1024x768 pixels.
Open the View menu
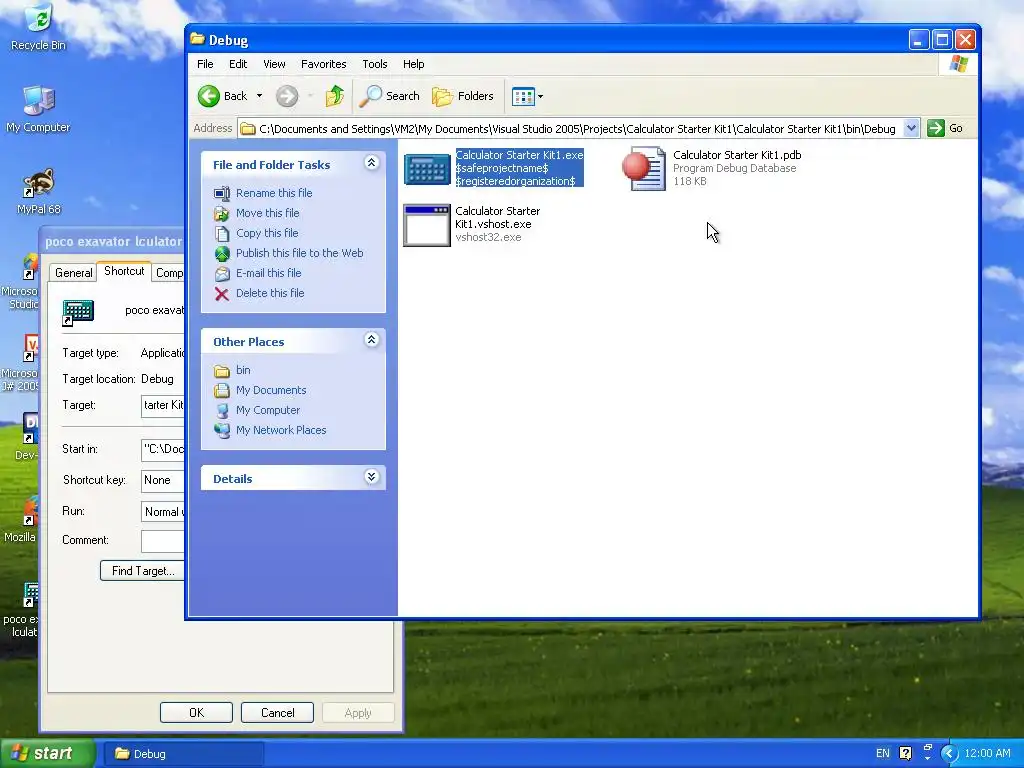pos(274,64)
